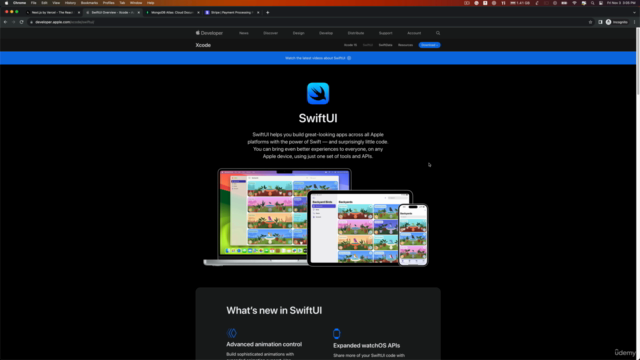The image size is (640, 360).
Task: Open Wi-Fi status in menu bar
Action: click(x=574, y=3)
